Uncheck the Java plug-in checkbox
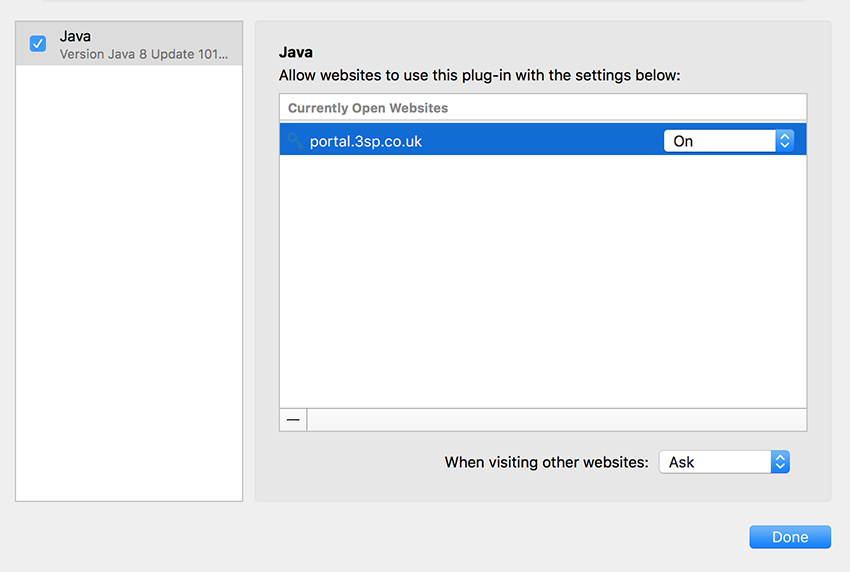The width and height of the screenshot is (850, 572). [38, 43]
